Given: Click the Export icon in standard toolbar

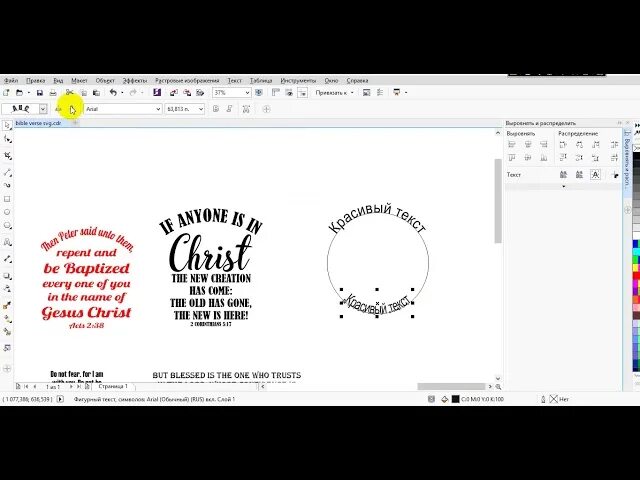Looking at the screenshot, I should click(187, 93).
